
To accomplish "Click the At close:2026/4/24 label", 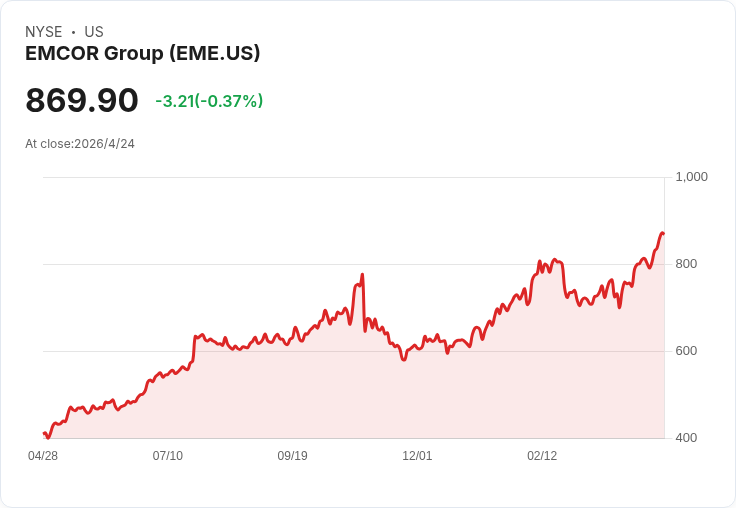I will click(x=80, y=144).
